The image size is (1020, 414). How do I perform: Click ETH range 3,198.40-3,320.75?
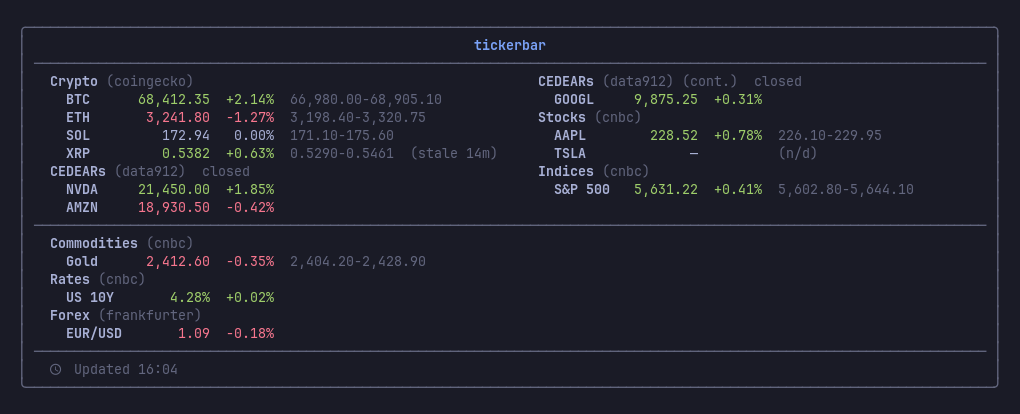click(358, 118)
